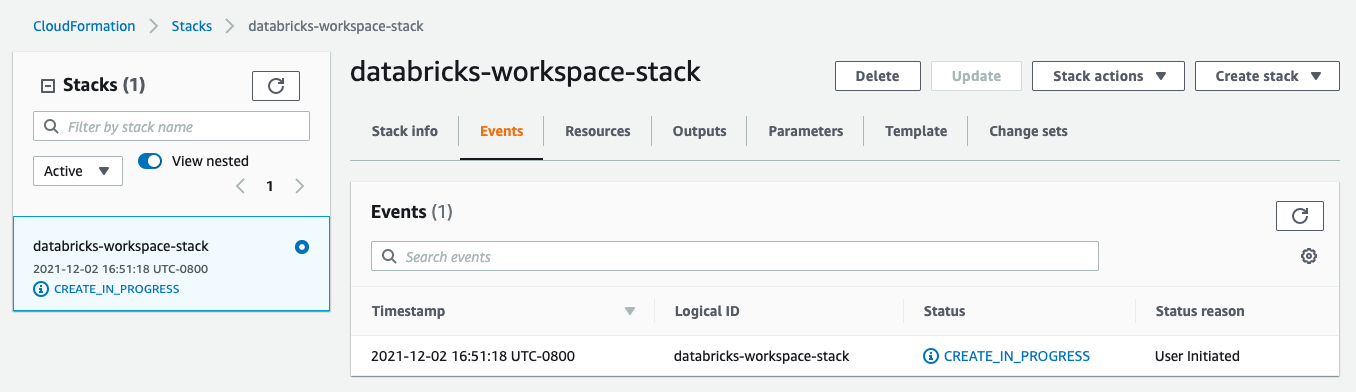The image size is (1356, 392).
Task: Switch to the Events tab
Action: [501, 131]
